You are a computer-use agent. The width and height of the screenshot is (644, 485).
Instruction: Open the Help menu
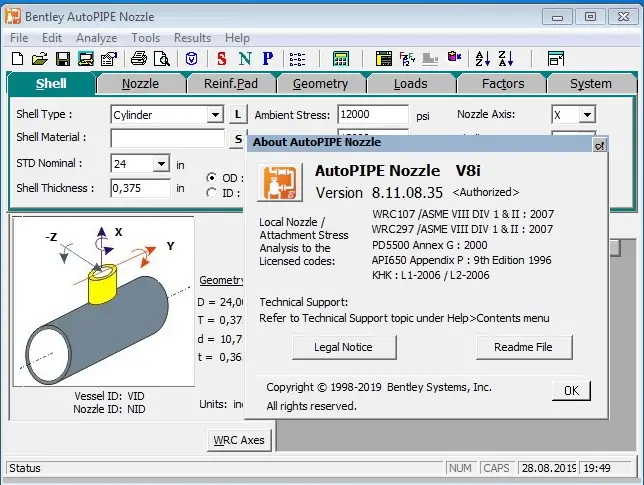[x=237, y=38]
